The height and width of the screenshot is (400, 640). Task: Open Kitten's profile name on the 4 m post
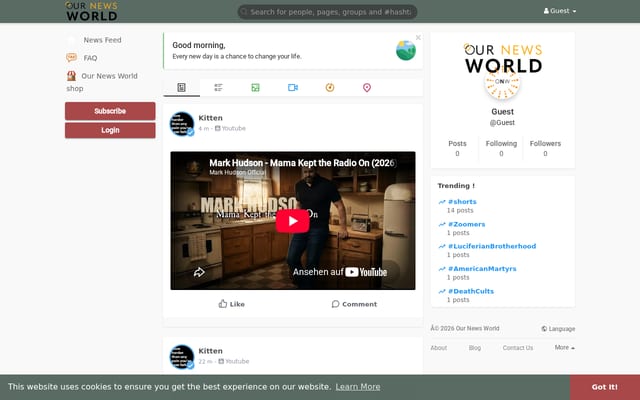210,118
